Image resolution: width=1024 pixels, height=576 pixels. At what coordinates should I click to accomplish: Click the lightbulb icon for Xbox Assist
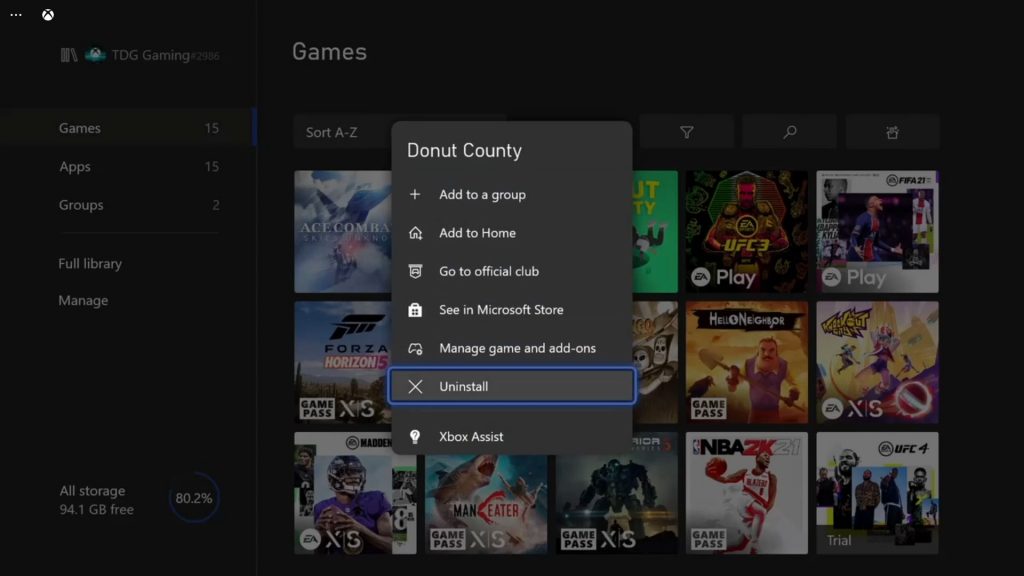415,436
